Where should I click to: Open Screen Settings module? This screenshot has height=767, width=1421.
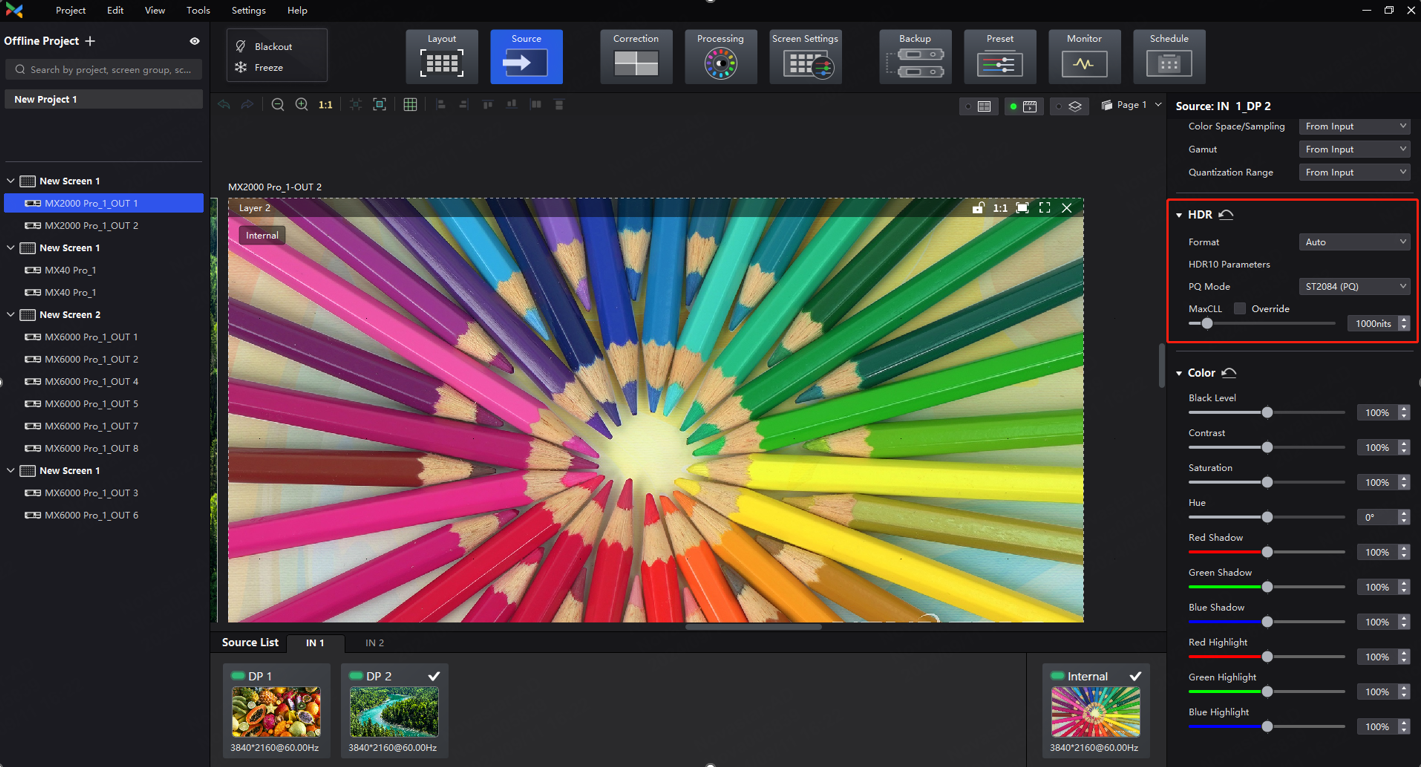pos(805,56)
